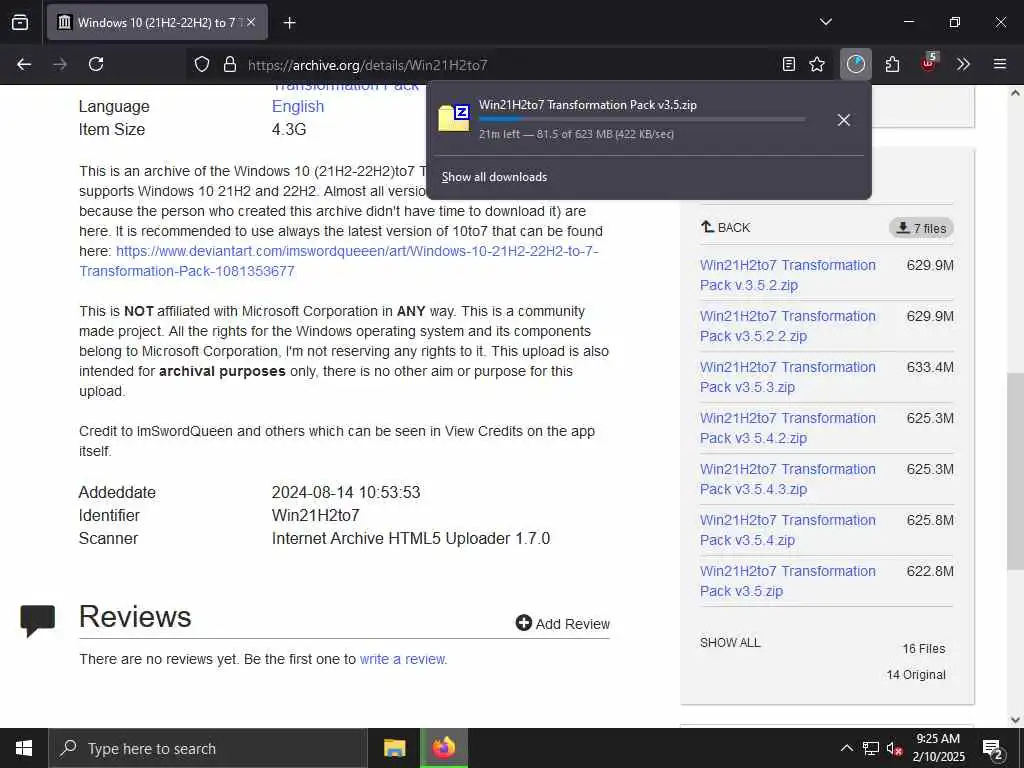1024x768 pixels.
Task: Click SHOW ALL files link
Action: [730, 643]
